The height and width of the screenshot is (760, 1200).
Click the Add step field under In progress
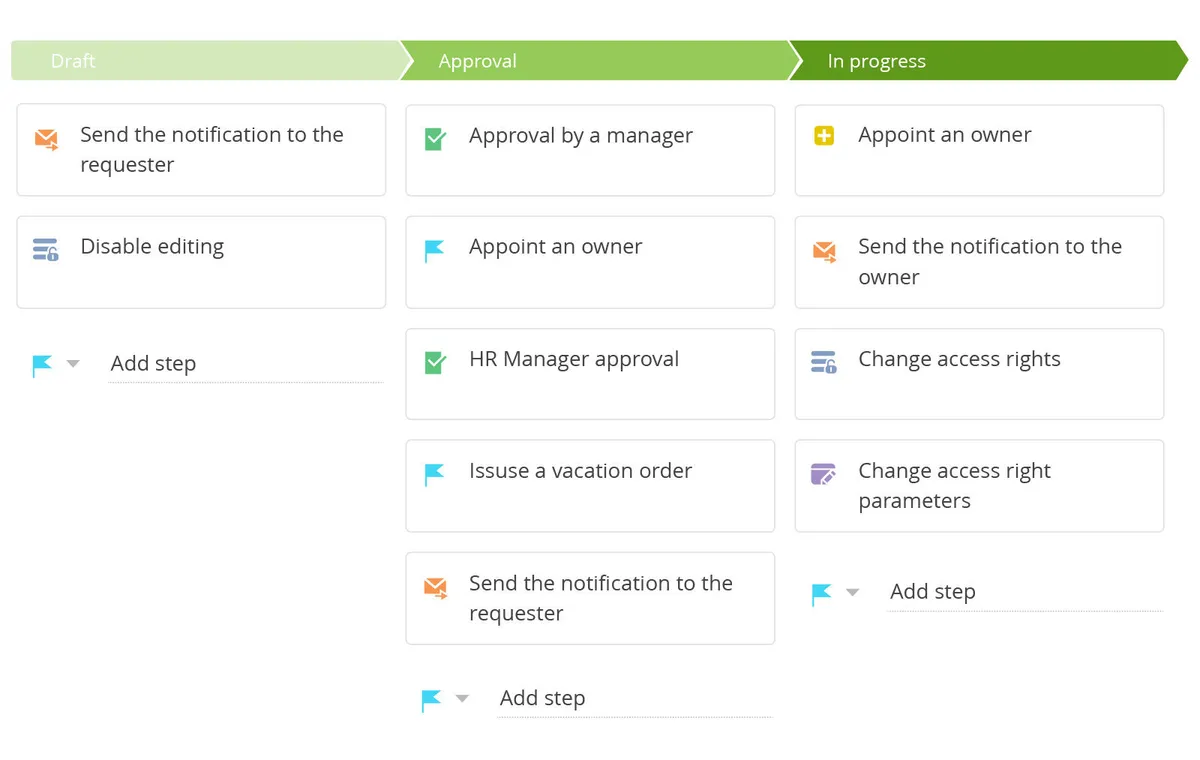[1025, 592]
